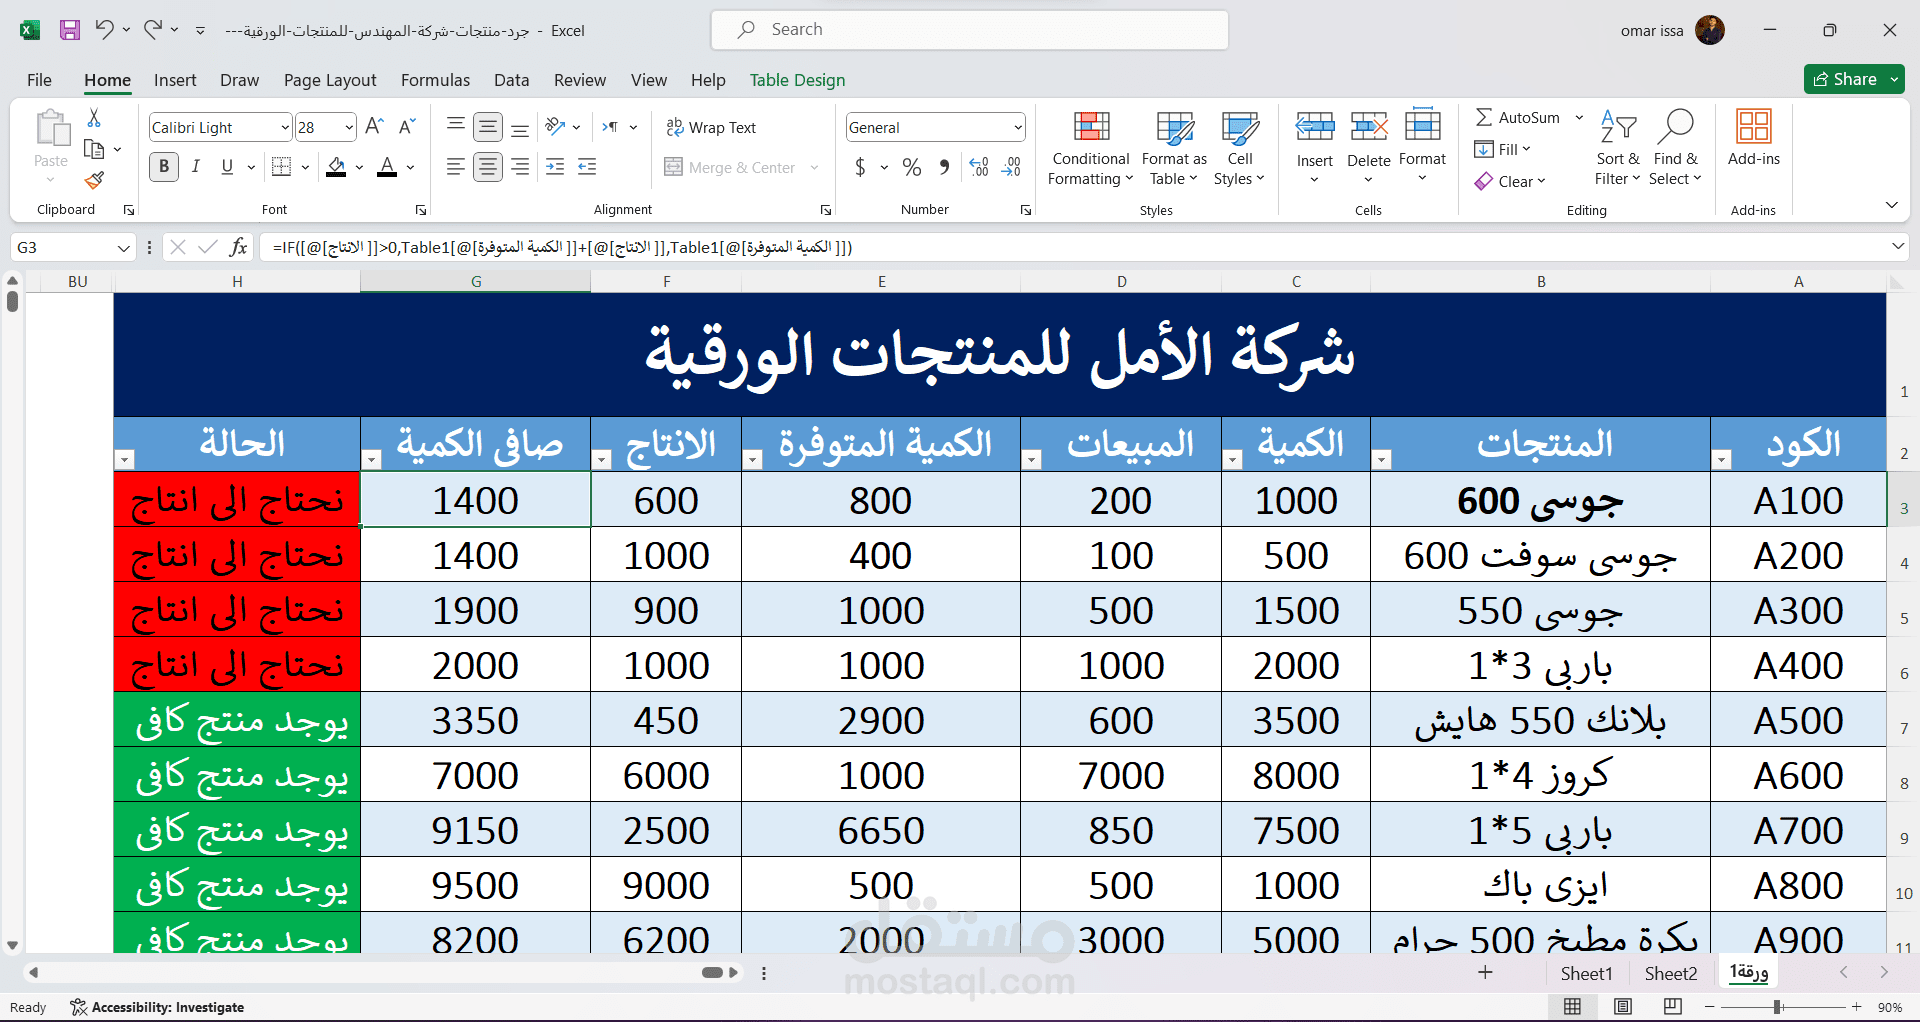Screen dimensions: 1920x1022
Task: Click Find & Select button
Action: pyautogui.click(x=1675, y=148)
